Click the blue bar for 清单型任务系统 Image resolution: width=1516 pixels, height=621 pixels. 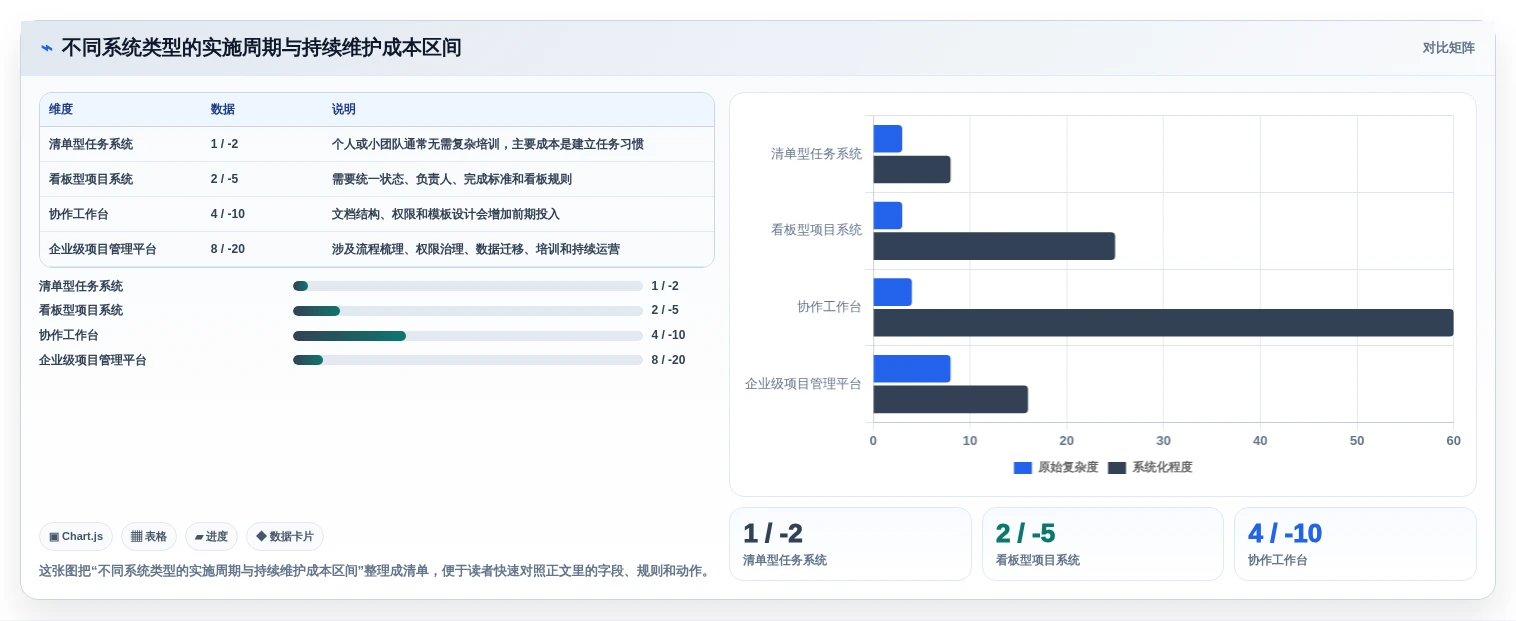[888, 139]
